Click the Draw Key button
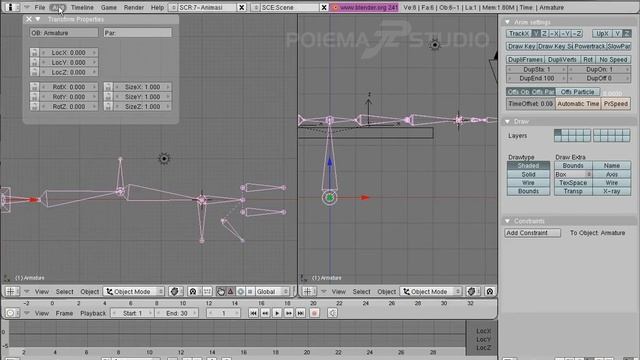The height and width of the screenshot is (360, 640). [x=521, y=47]
